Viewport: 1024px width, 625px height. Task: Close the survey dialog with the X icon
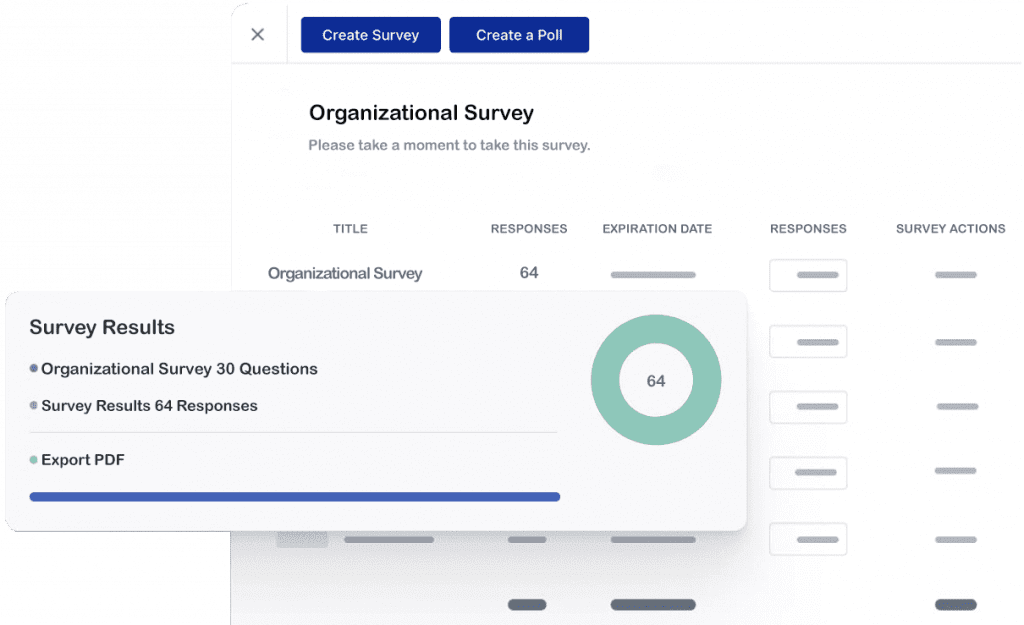pyautogui.click(x=257, y=34)
